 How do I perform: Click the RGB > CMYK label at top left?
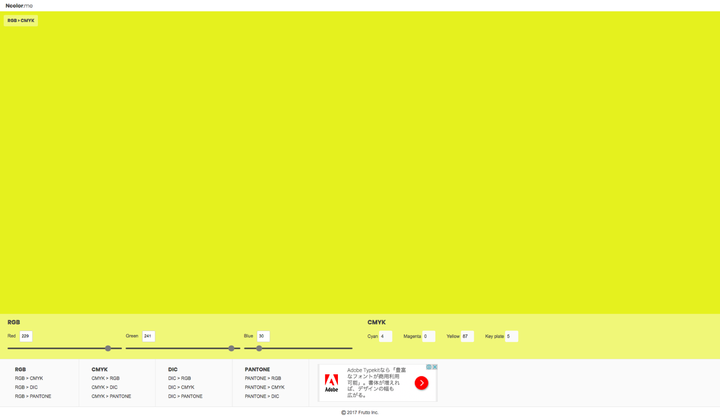tap(21, 20)
